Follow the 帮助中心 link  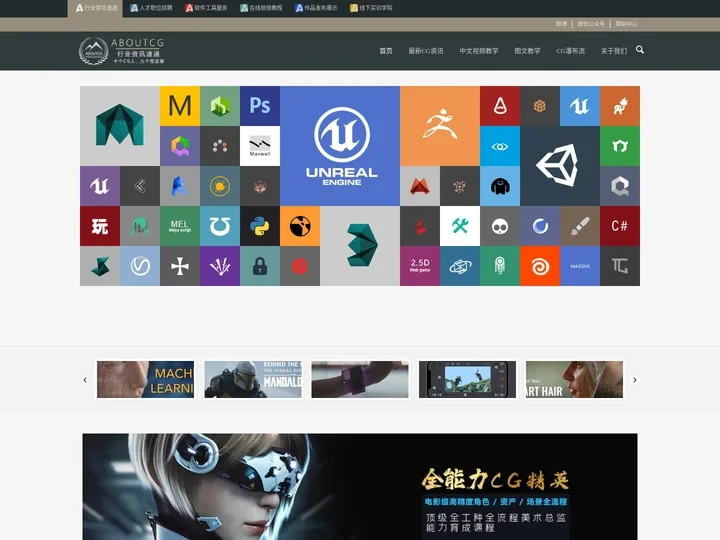click(626, 24)
